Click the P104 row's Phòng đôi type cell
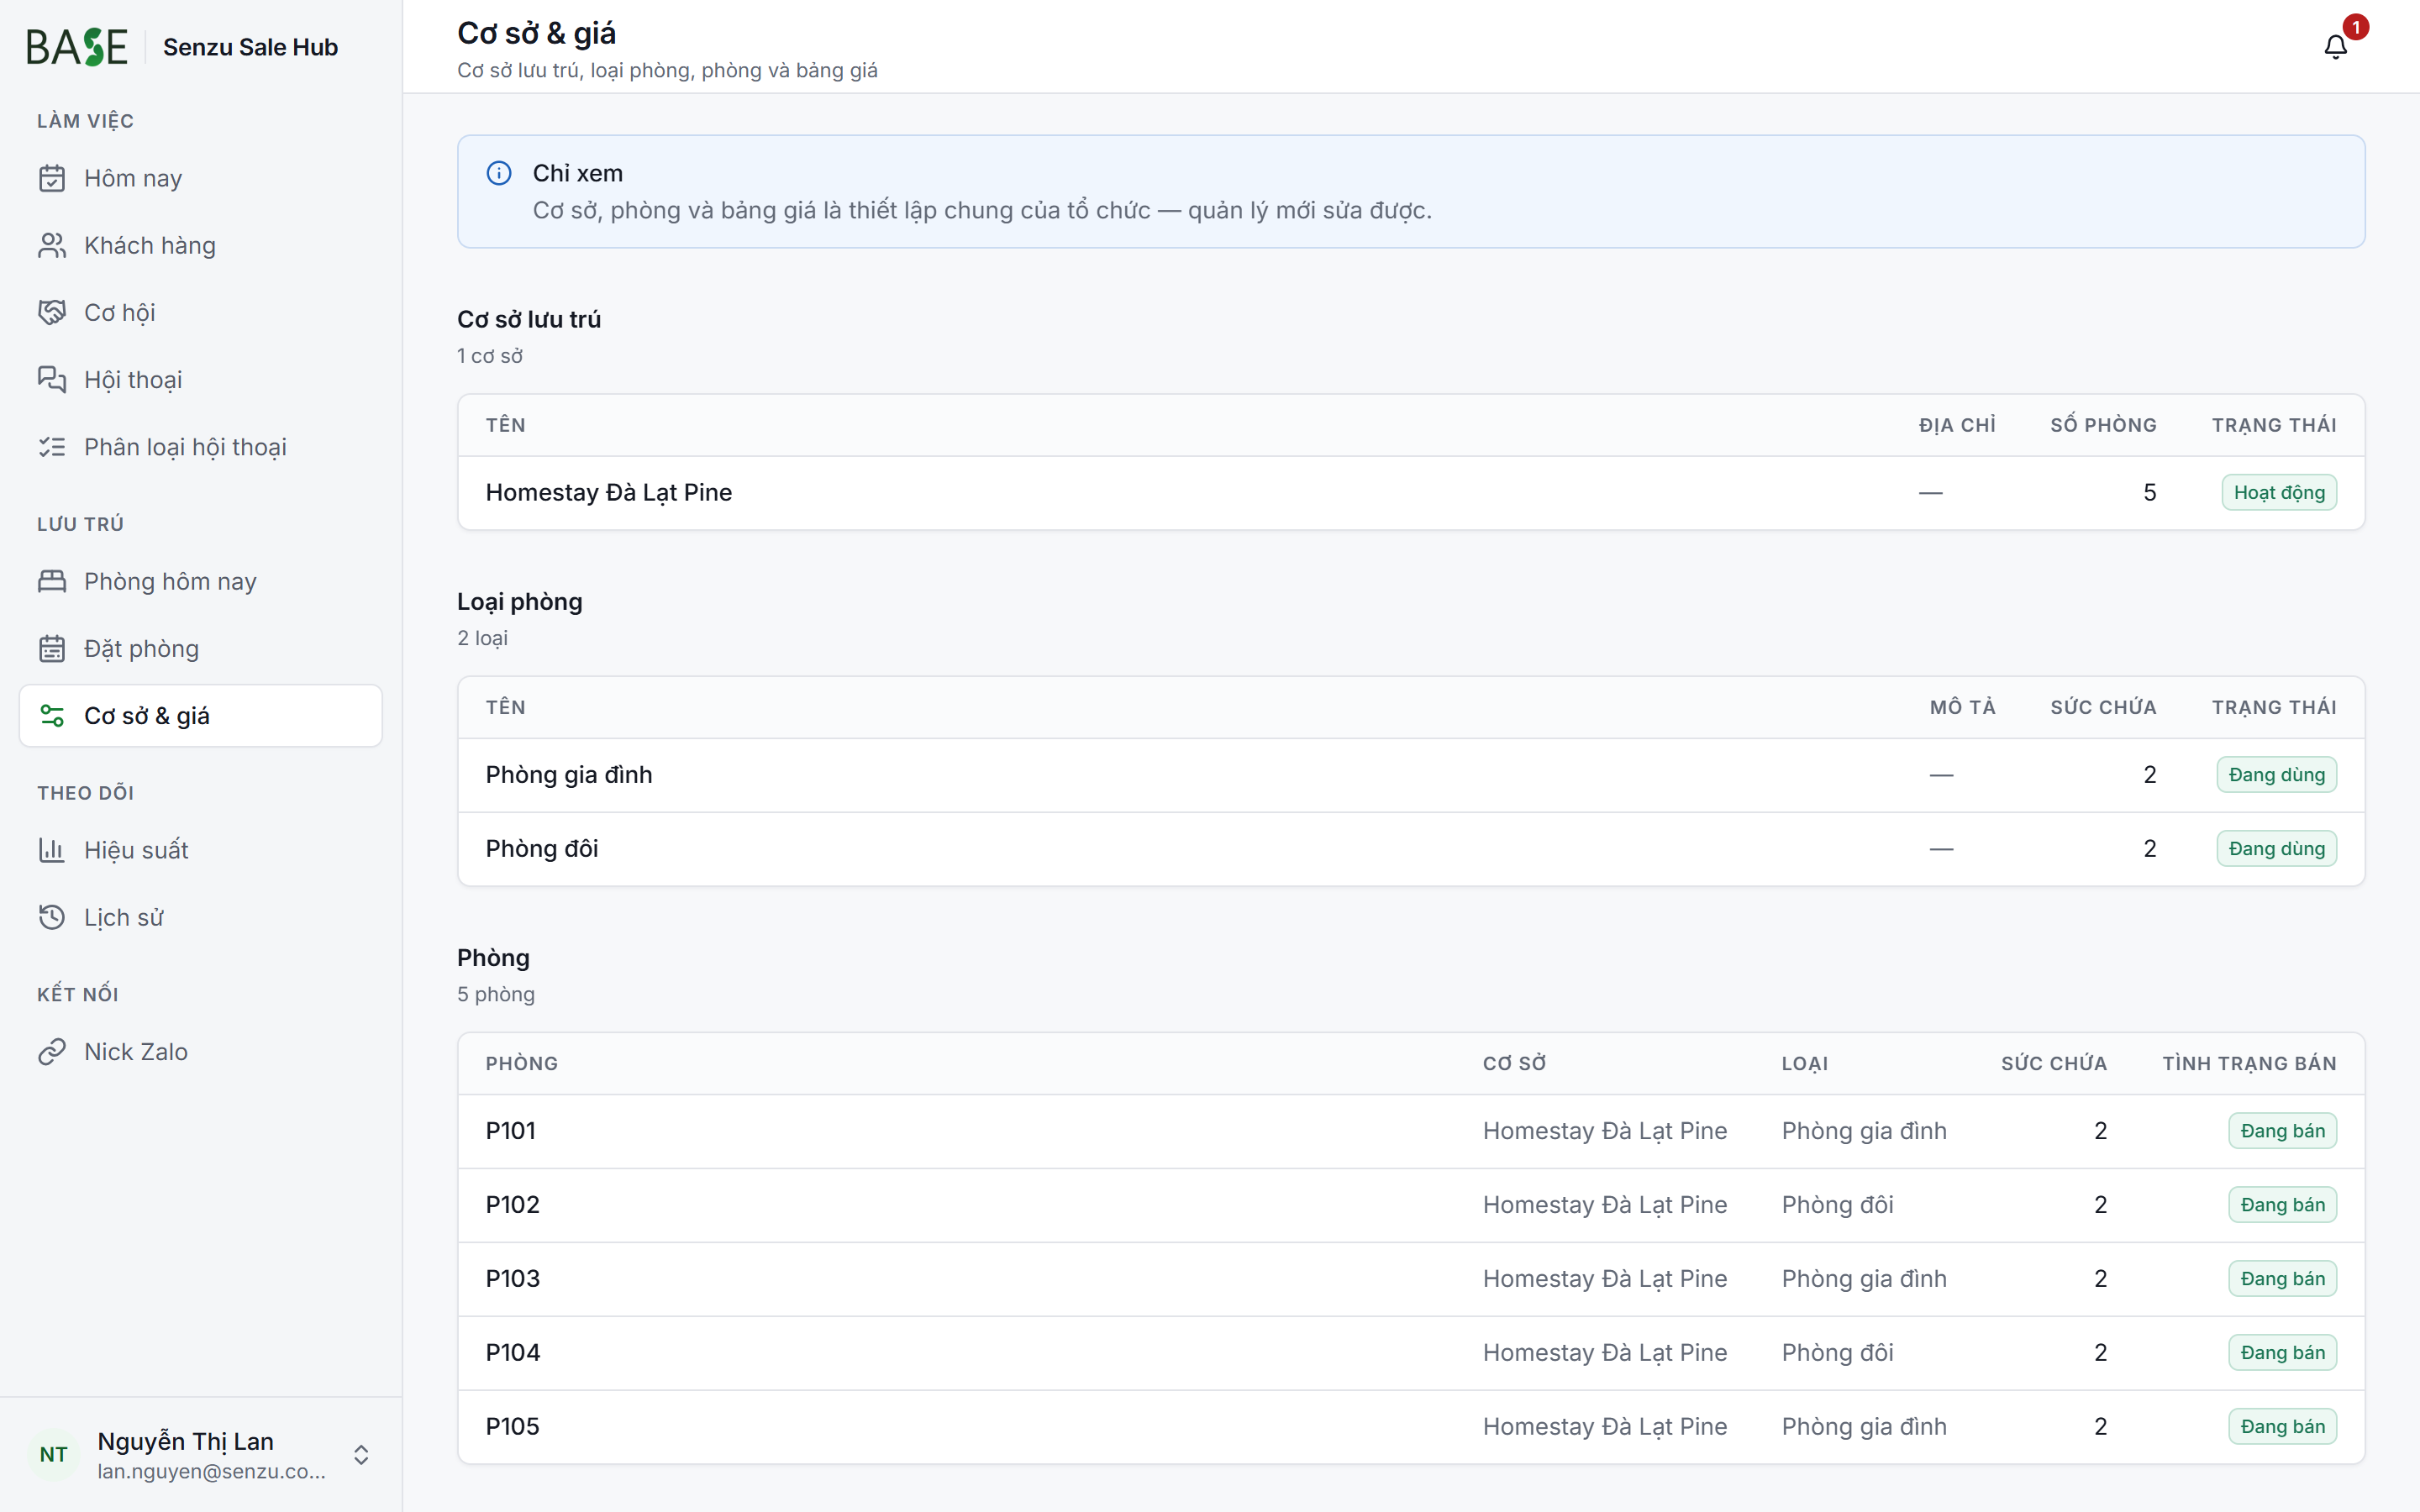Image resolution: width=2420 pixels, height=1512 pixels. coord(1837,1352)
